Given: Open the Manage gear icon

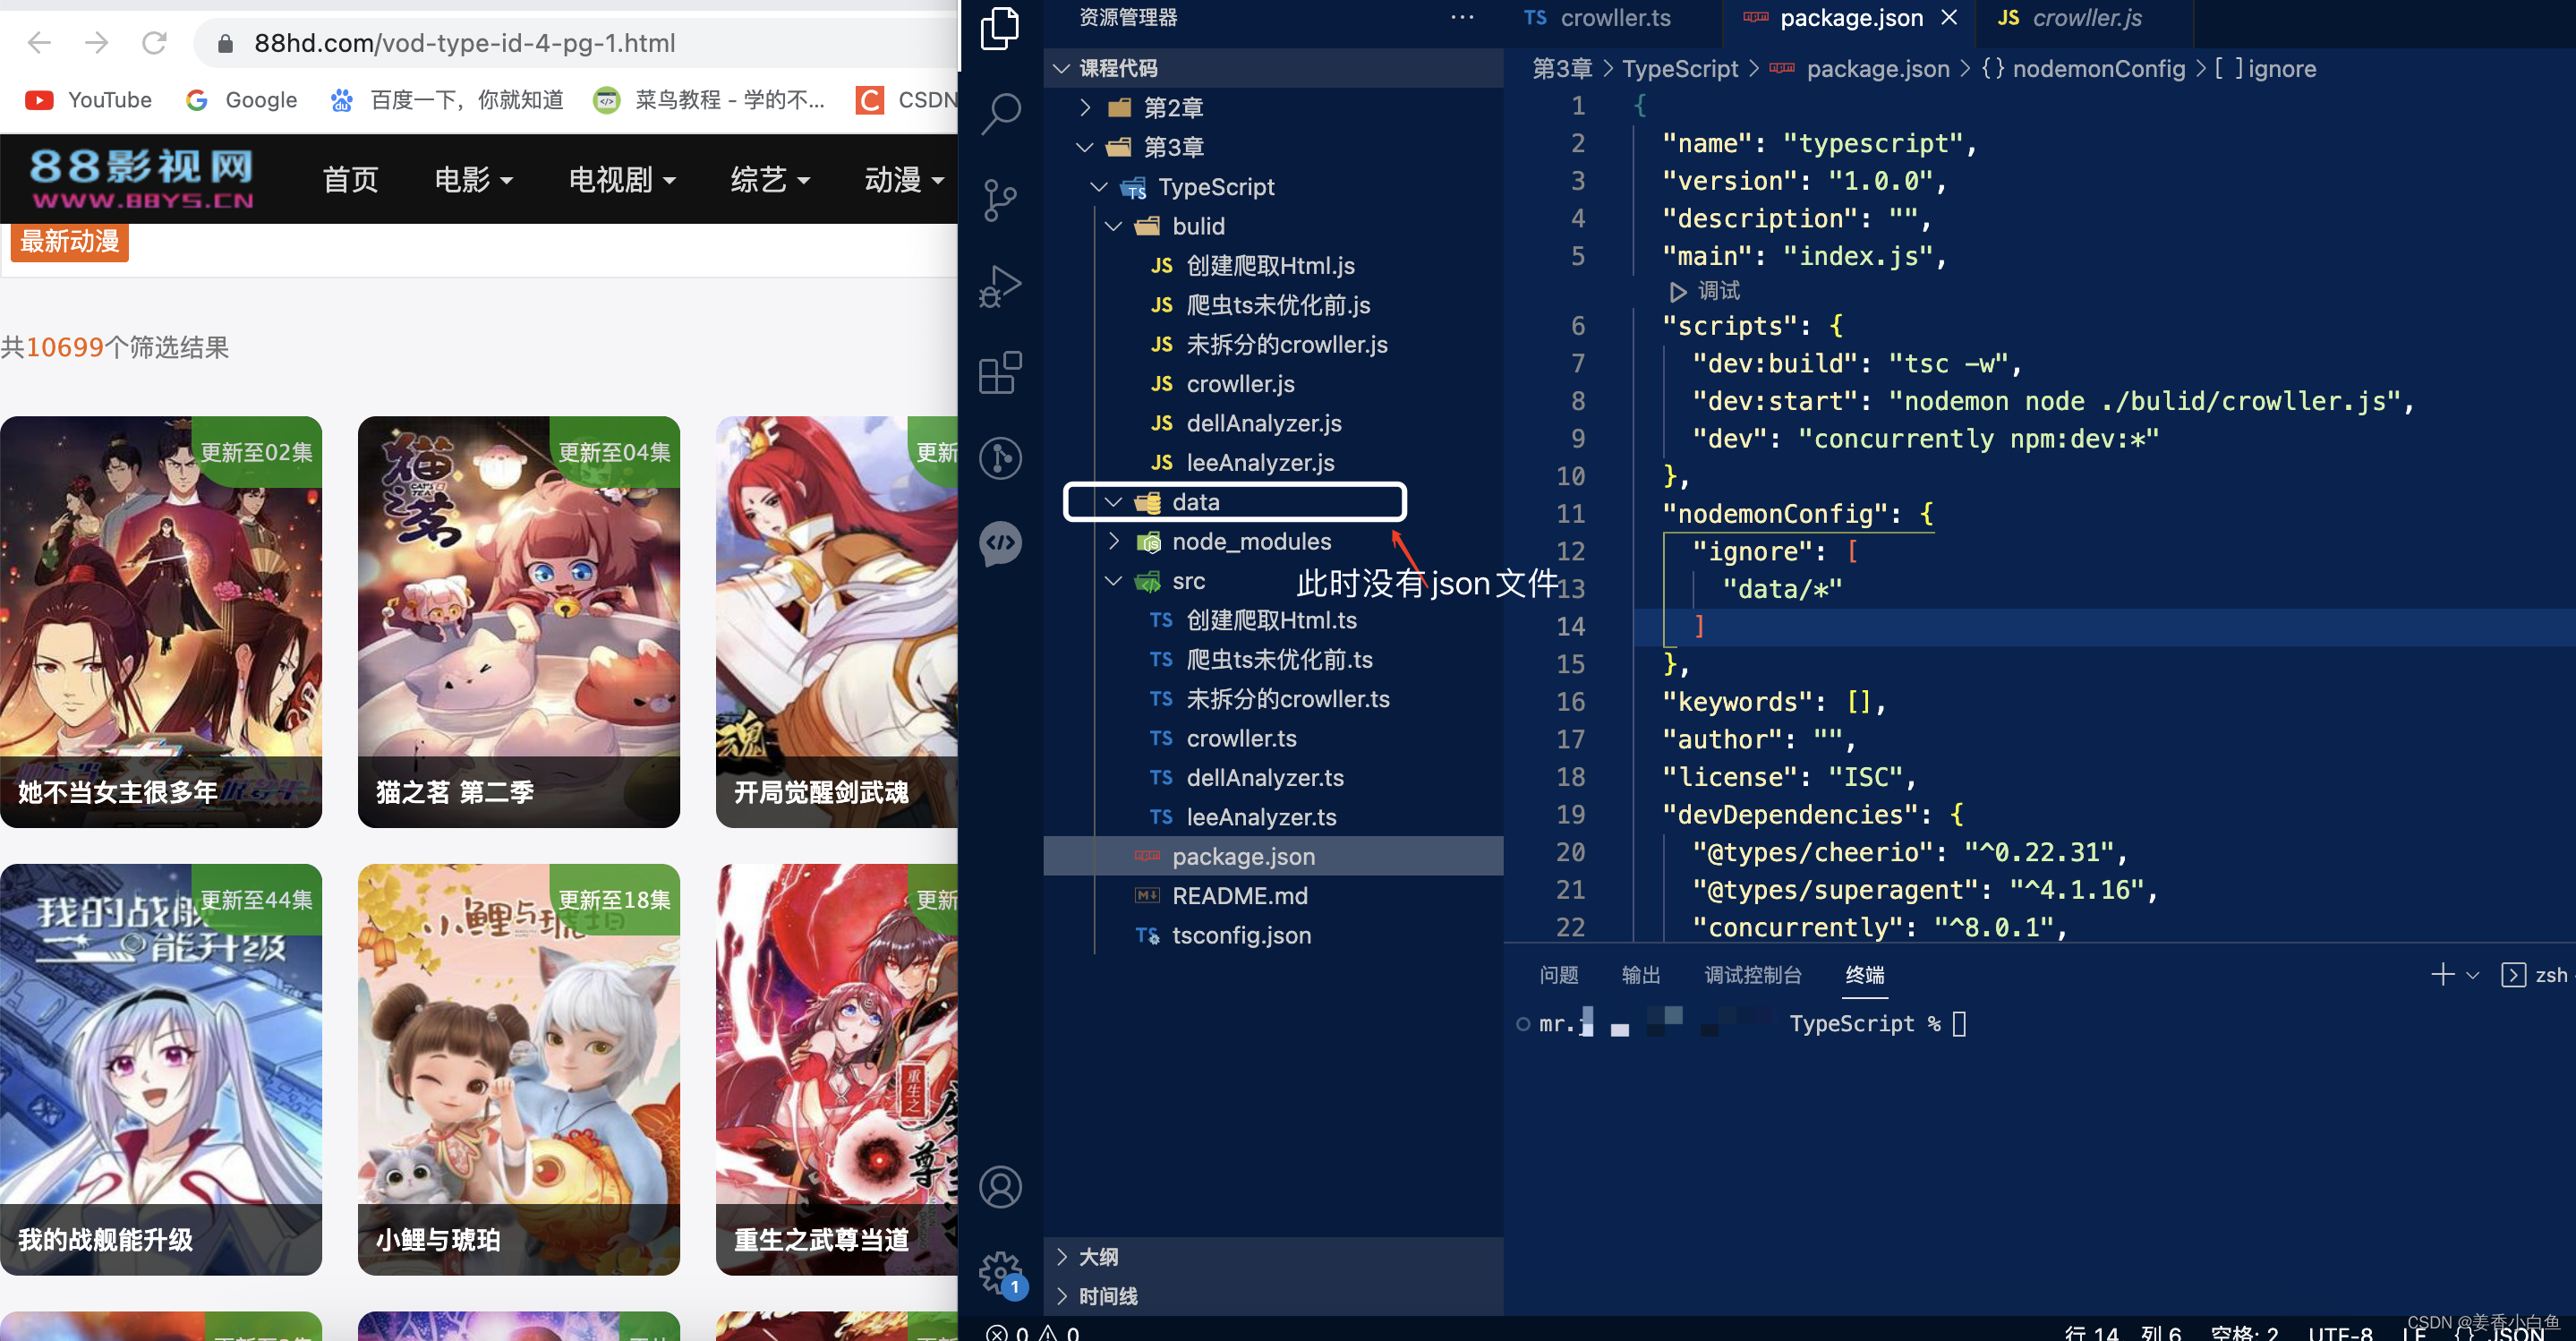Looking at the screenshot, I should coord(1000,1272).
